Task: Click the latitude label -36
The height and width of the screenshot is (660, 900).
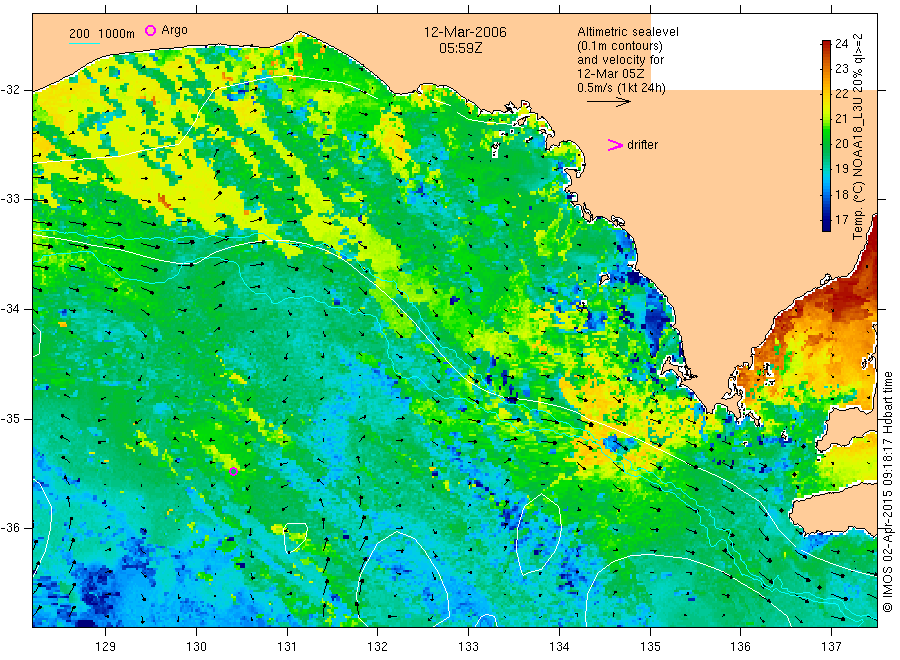Action: [x=10, y=528]
